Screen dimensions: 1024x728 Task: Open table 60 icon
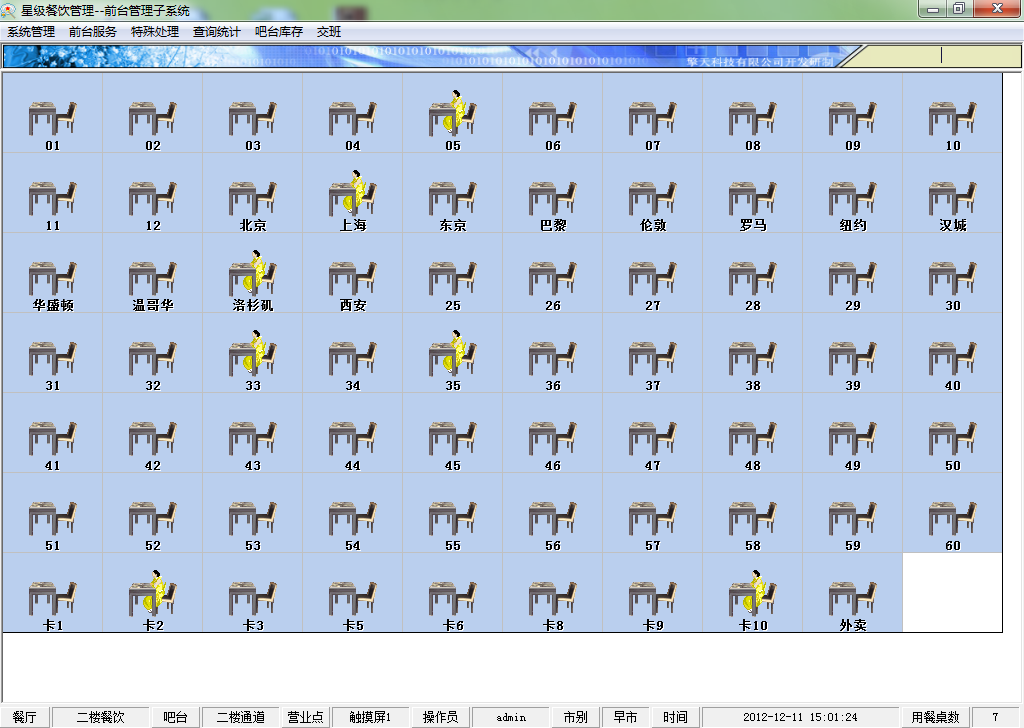tap(953, 514)
